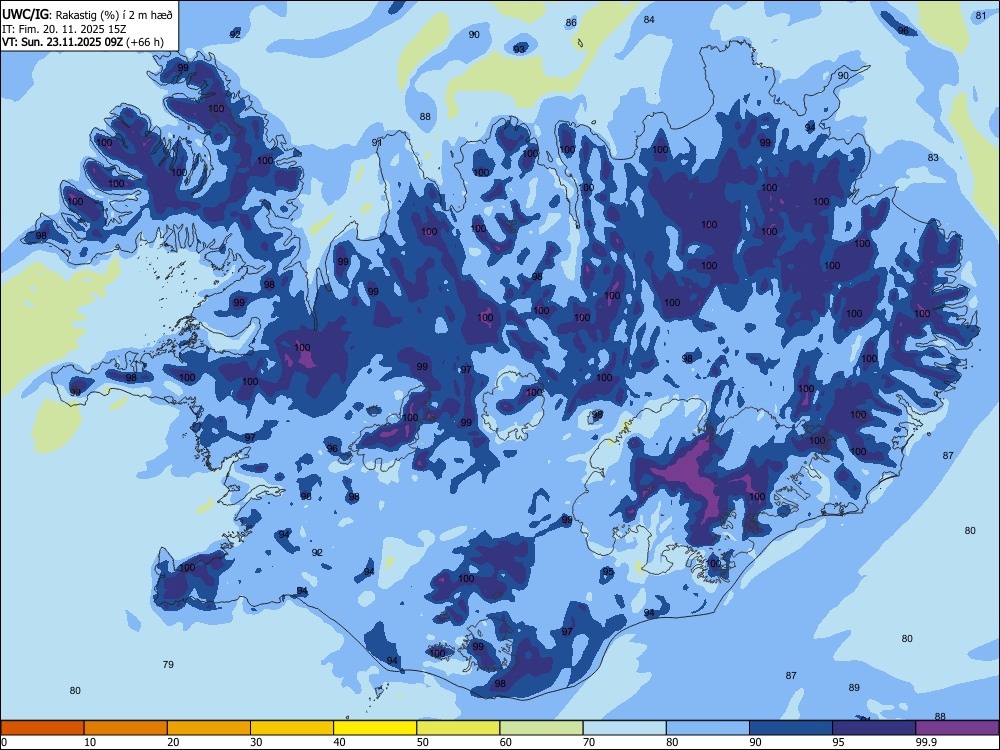This screenshot has height=750, width=1000.
Task: Select the '10' tick label on the color scale
Action: tap(90, 742)
